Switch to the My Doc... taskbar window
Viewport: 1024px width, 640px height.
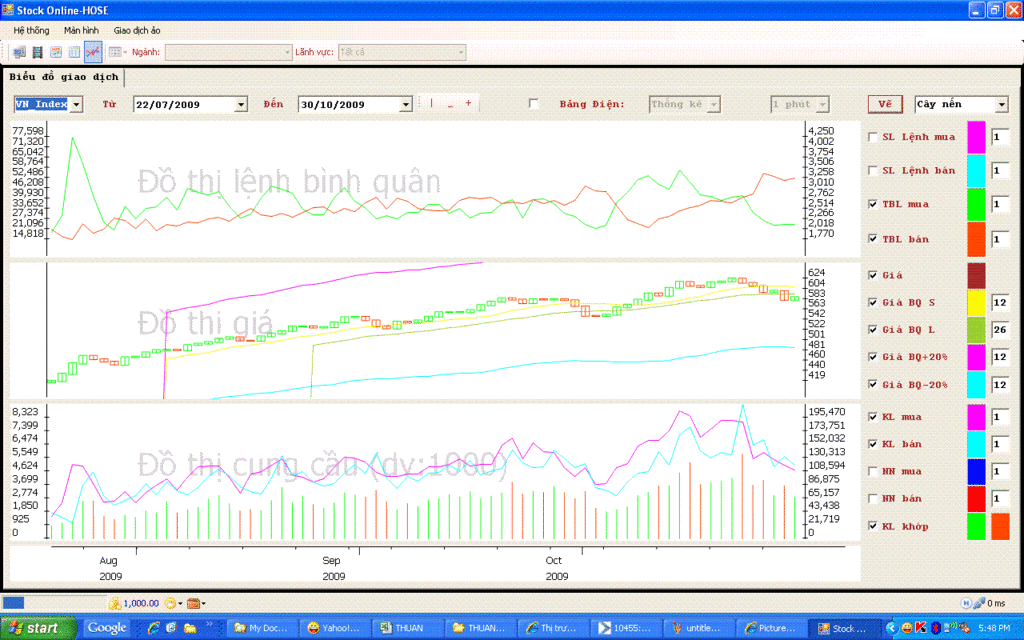261,628
